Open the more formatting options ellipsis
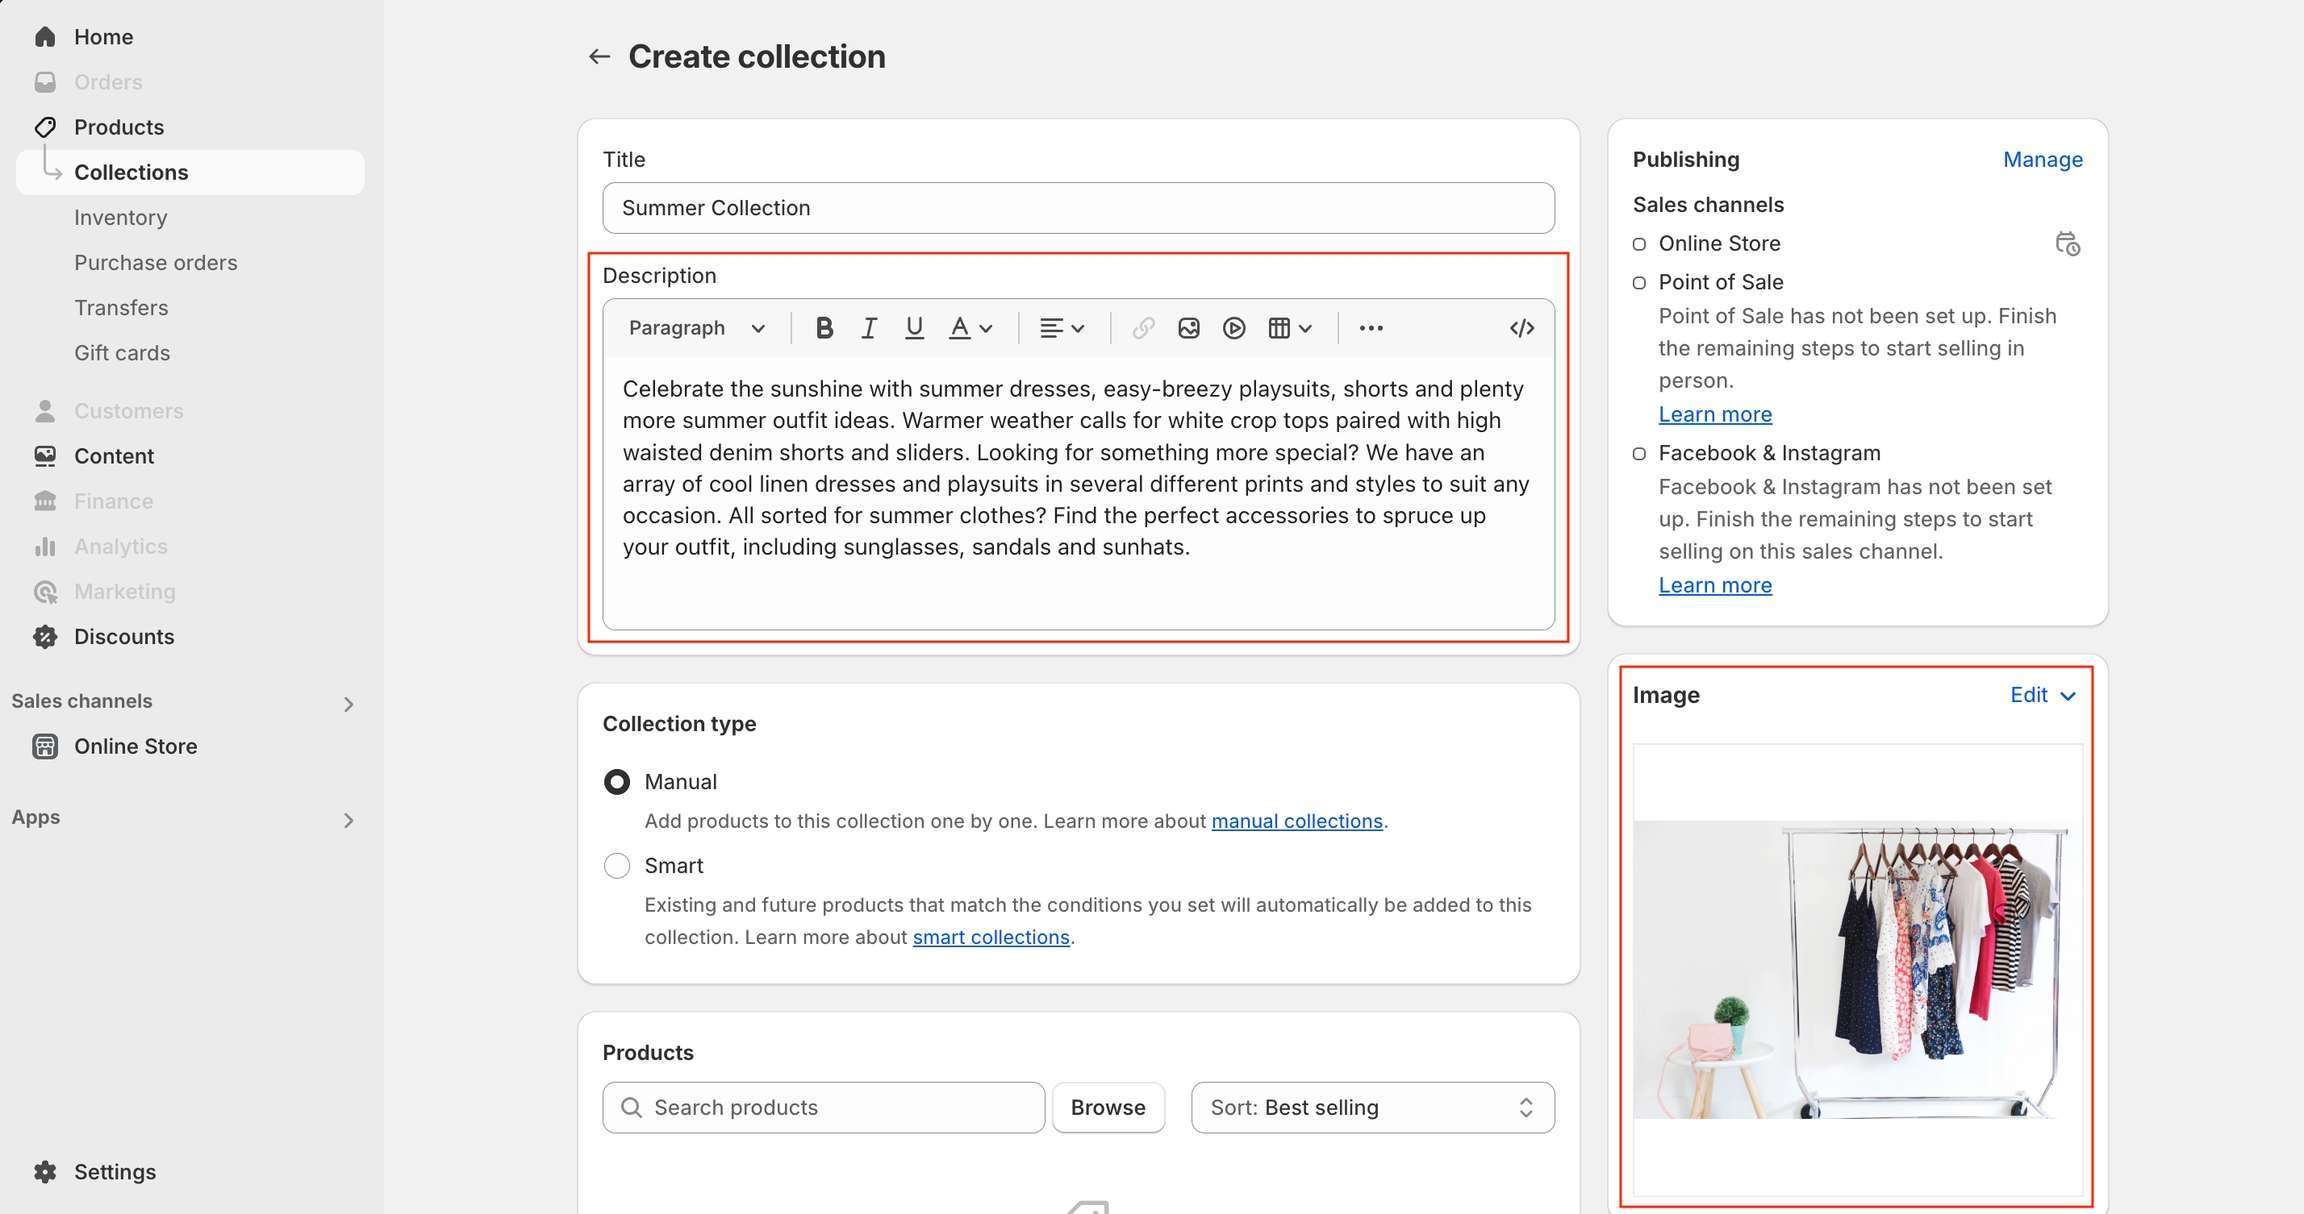Image resolution: width=2304 pixels, height=1214 pixels. [1371, 328]
